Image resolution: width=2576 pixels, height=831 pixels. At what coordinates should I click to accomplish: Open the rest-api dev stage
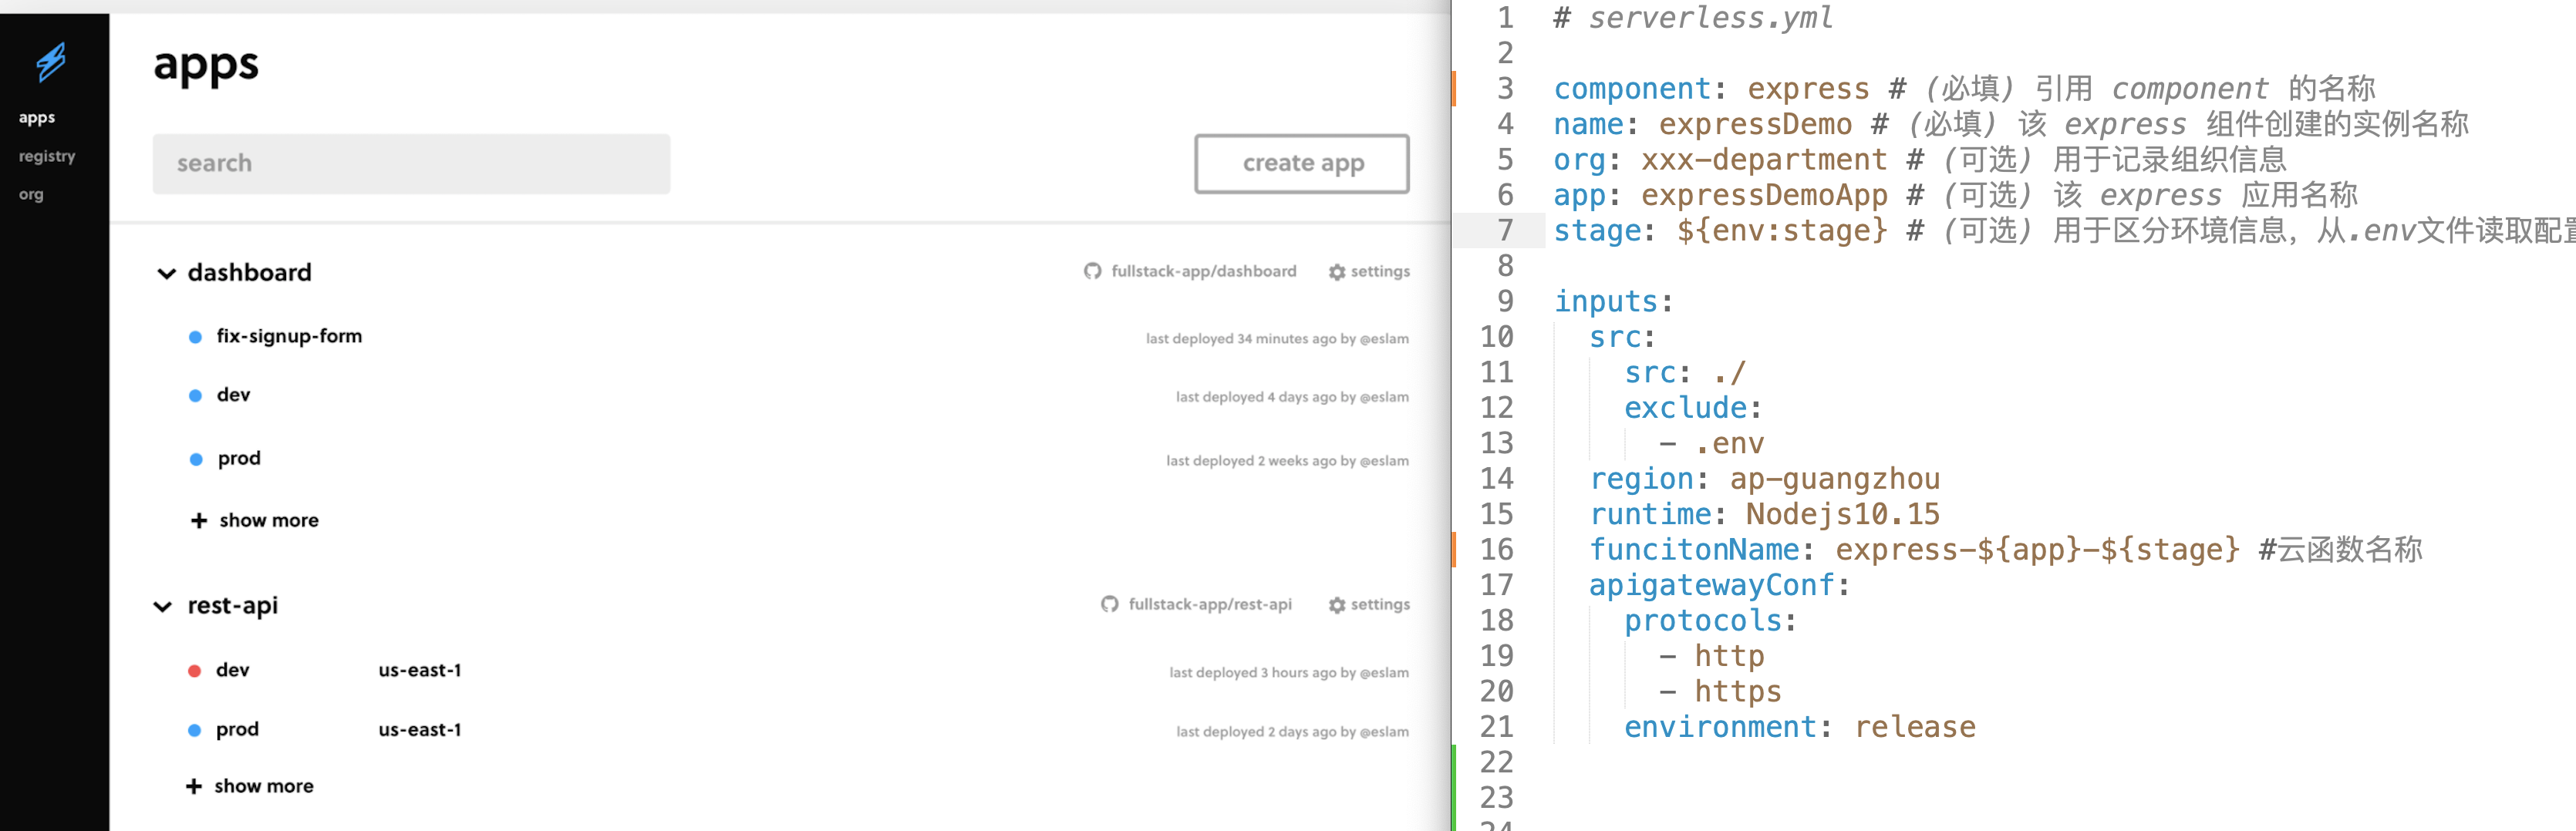click(x=232, y=670)
